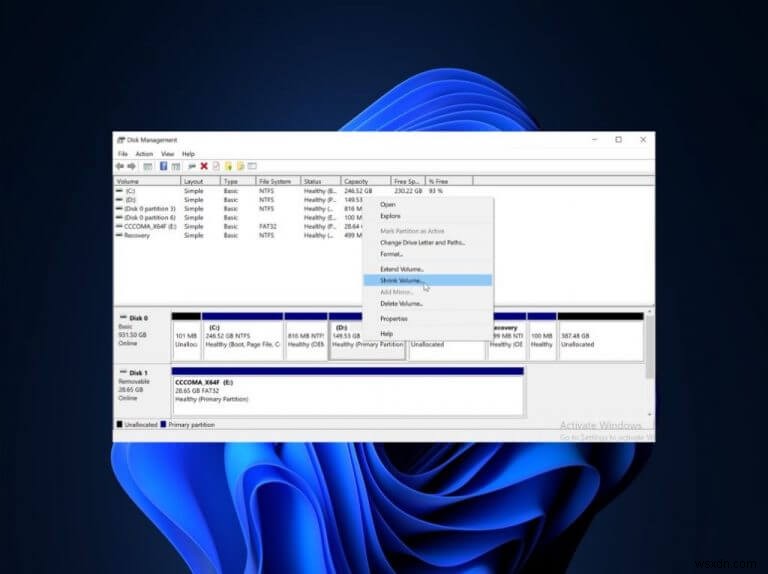Click the blue Primary partition legend swatch
This screenshot has height=574, width=768.
click(163, 424)
